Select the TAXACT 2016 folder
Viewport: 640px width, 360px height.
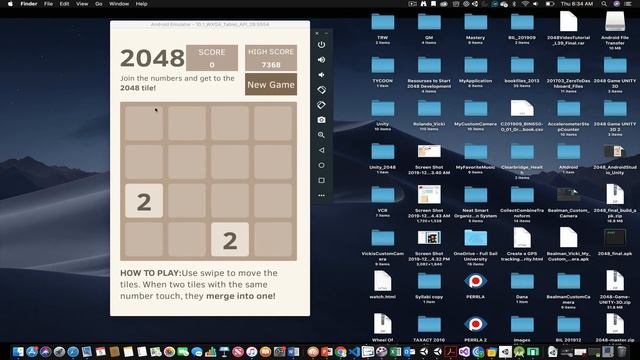click(x=429, y=325)
